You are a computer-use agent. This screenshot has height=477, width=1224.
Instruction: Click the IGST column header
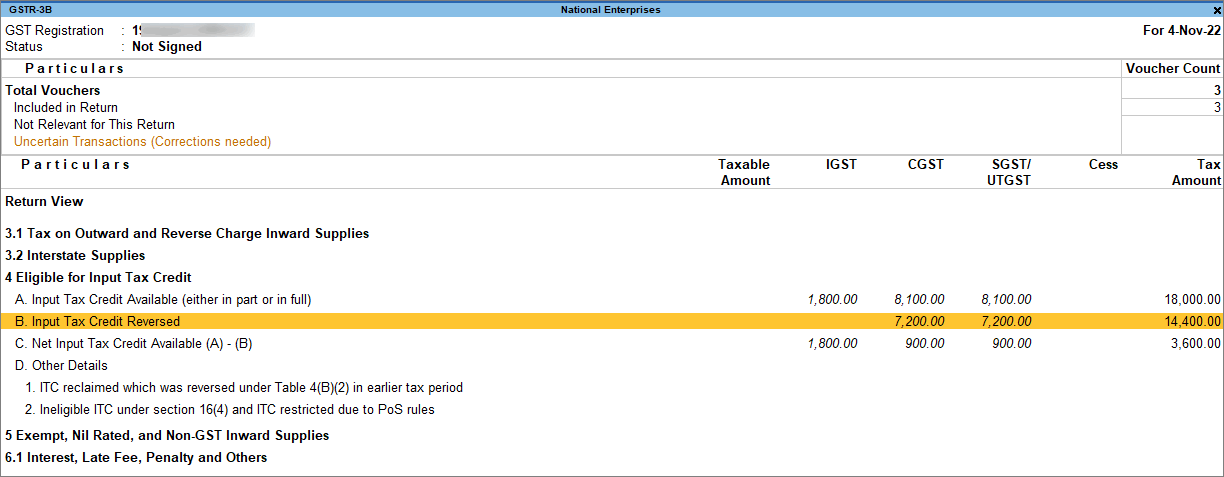pos(842,165)
